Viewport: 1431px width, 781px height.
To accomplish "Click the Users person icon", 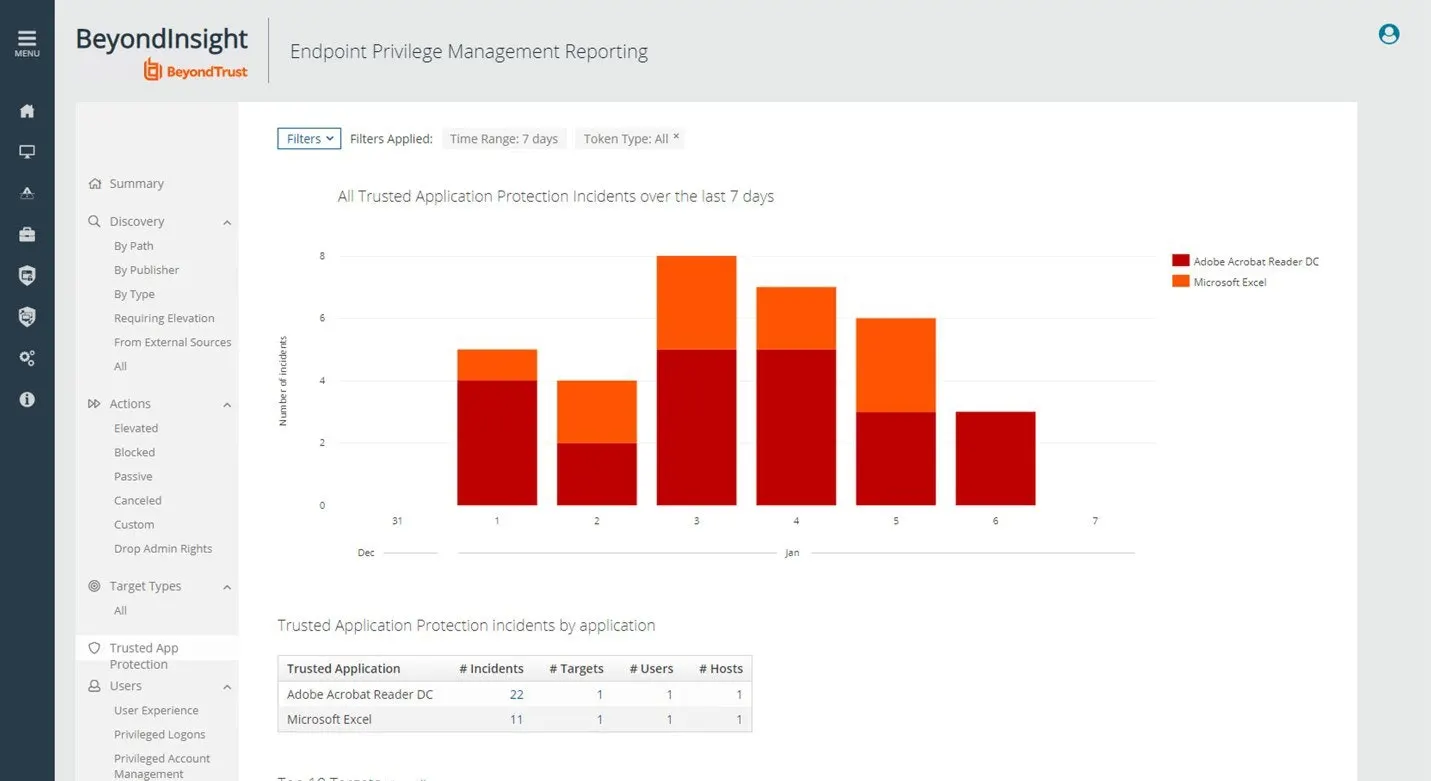I will (x=95, y=686).
